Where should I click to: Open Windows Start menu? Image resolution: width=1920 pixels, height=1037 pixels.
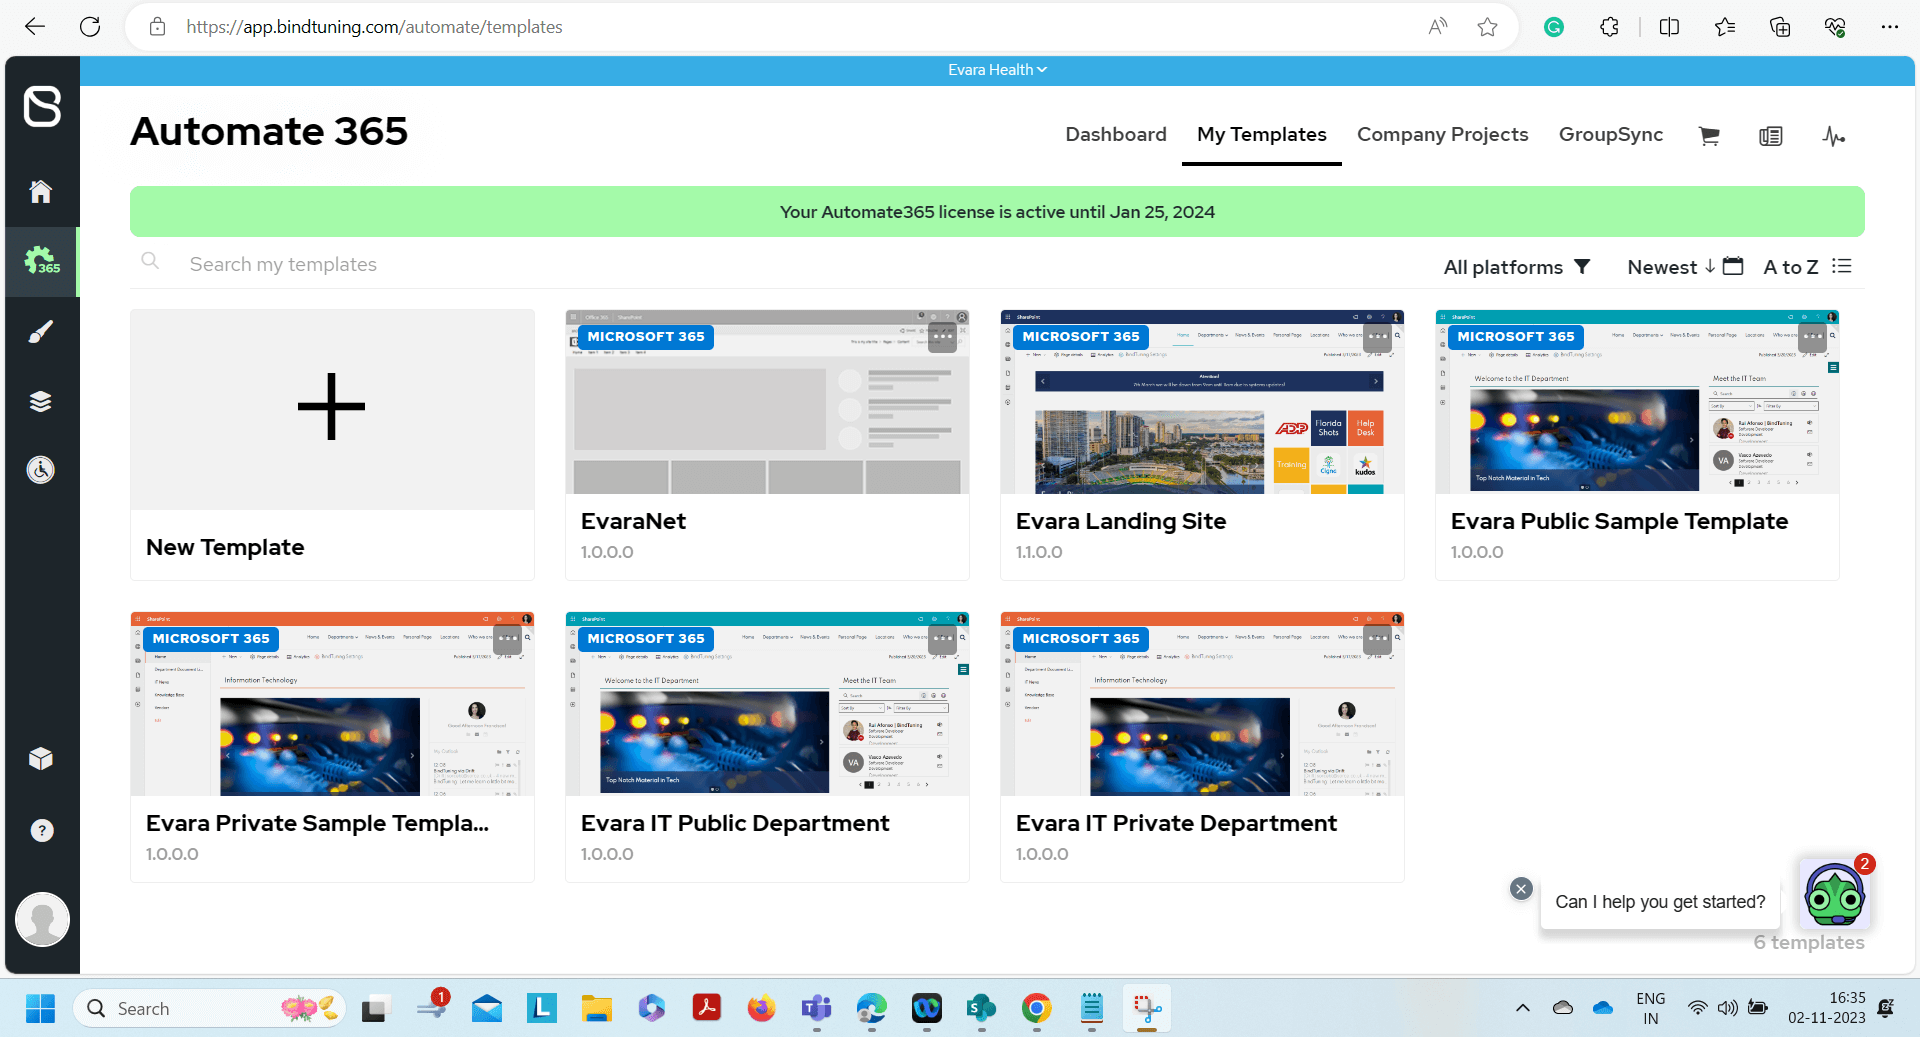(40, 1008)
